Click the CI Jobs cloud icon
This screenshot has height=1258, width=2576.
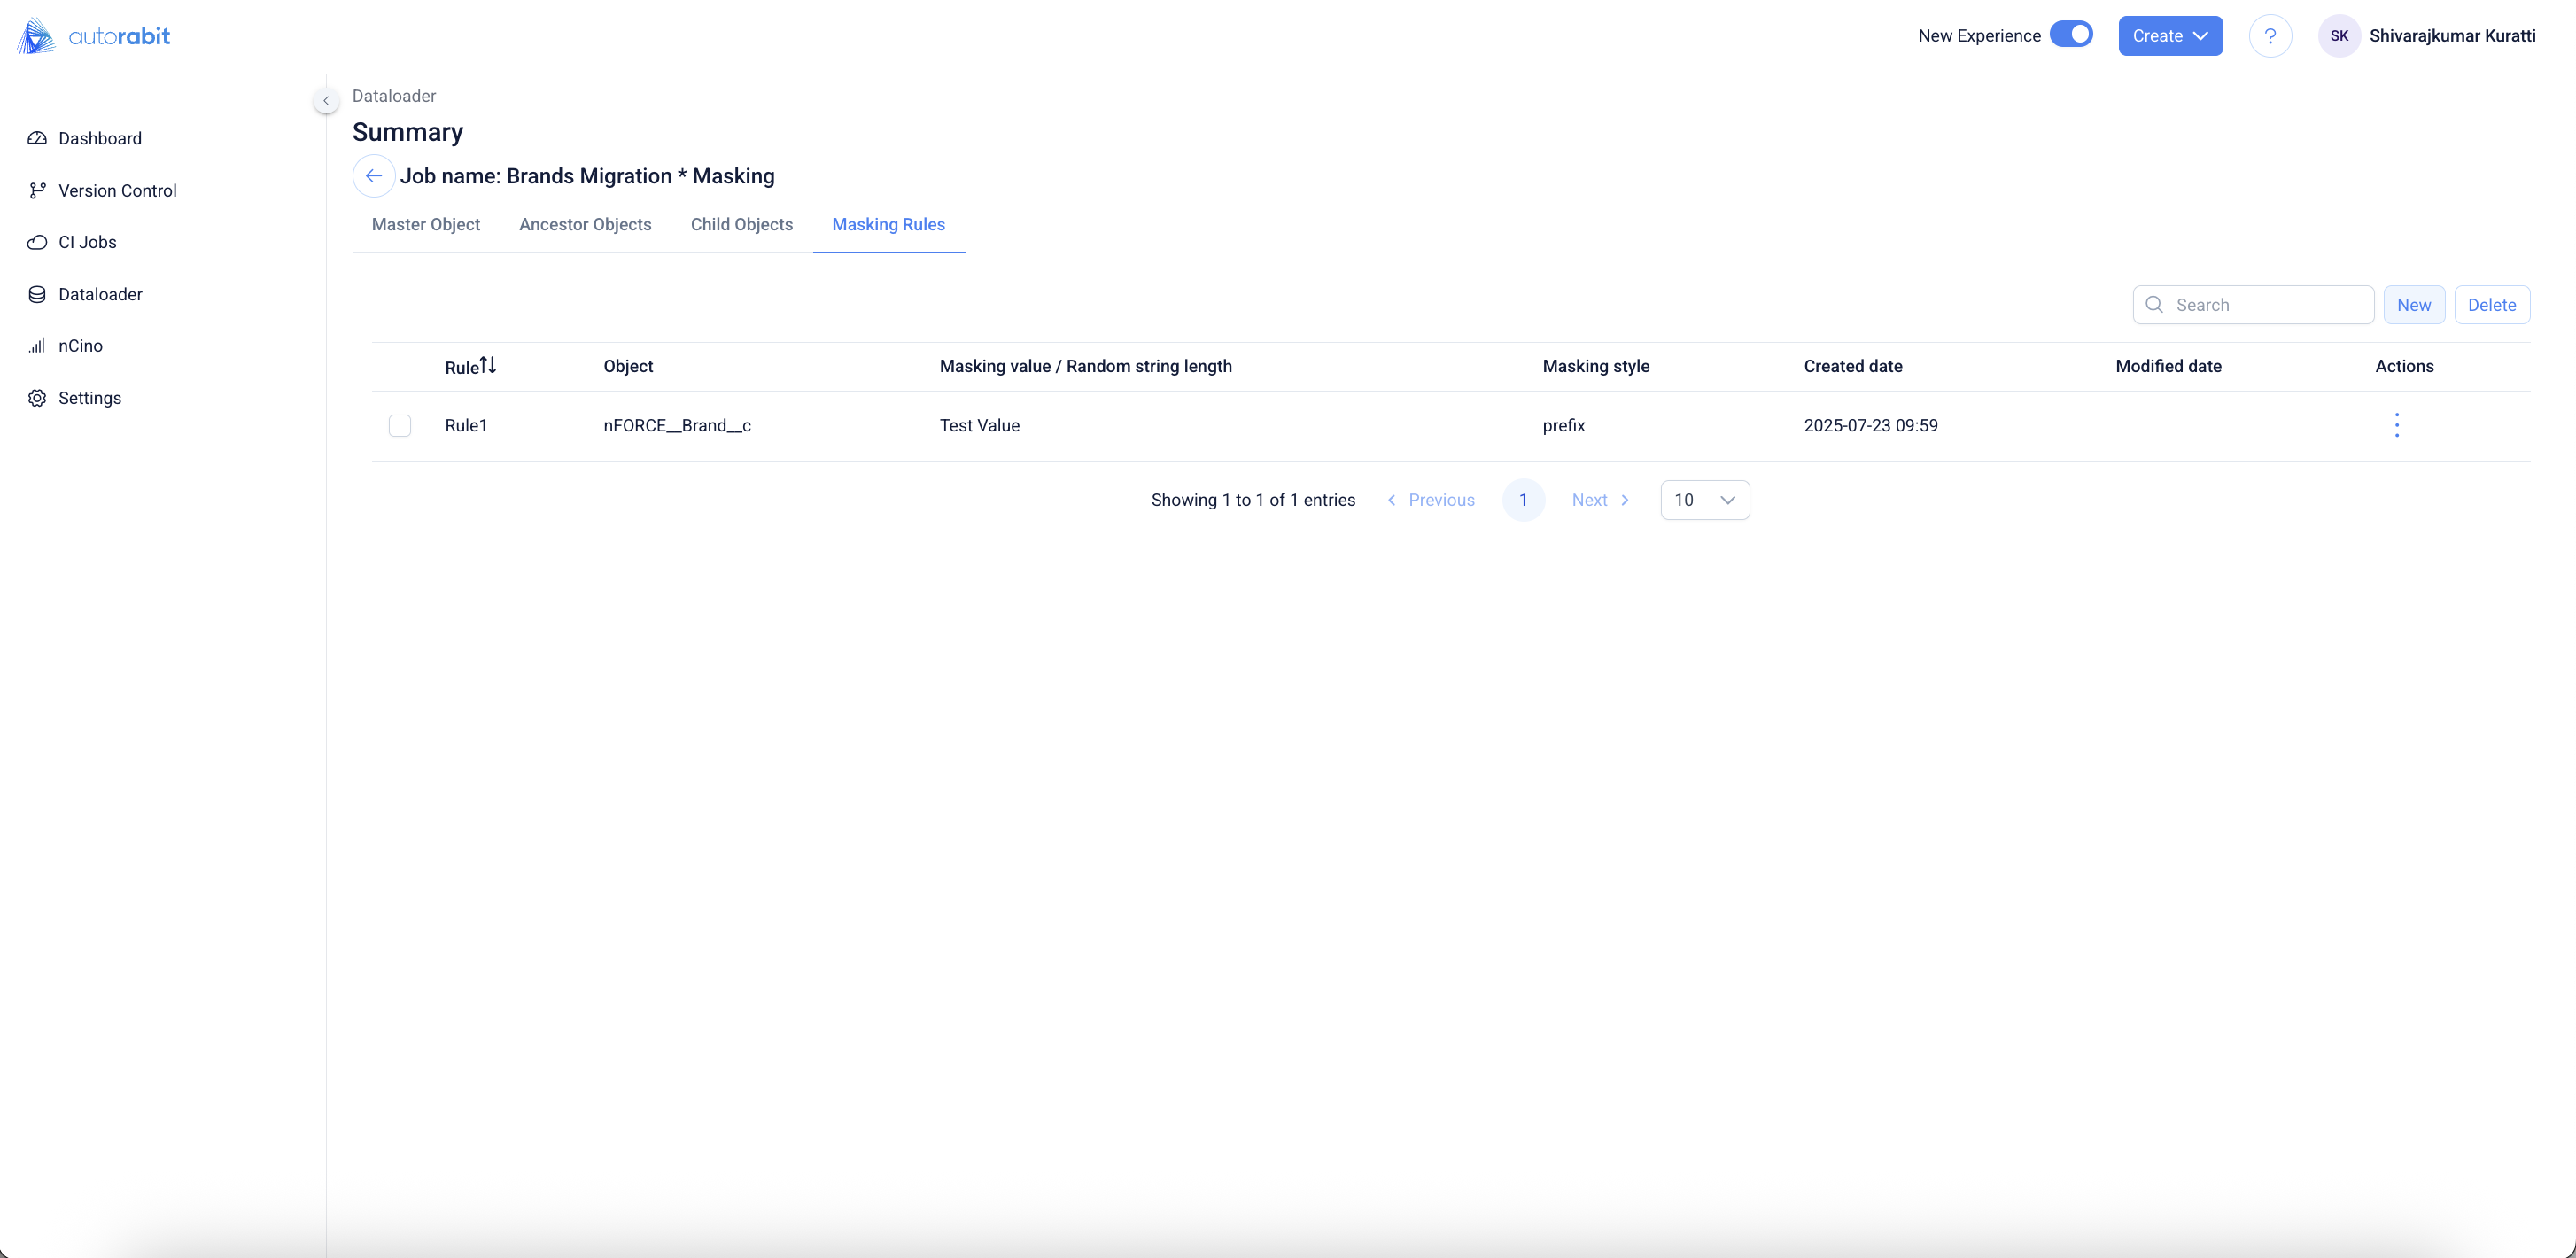(37, 242)
